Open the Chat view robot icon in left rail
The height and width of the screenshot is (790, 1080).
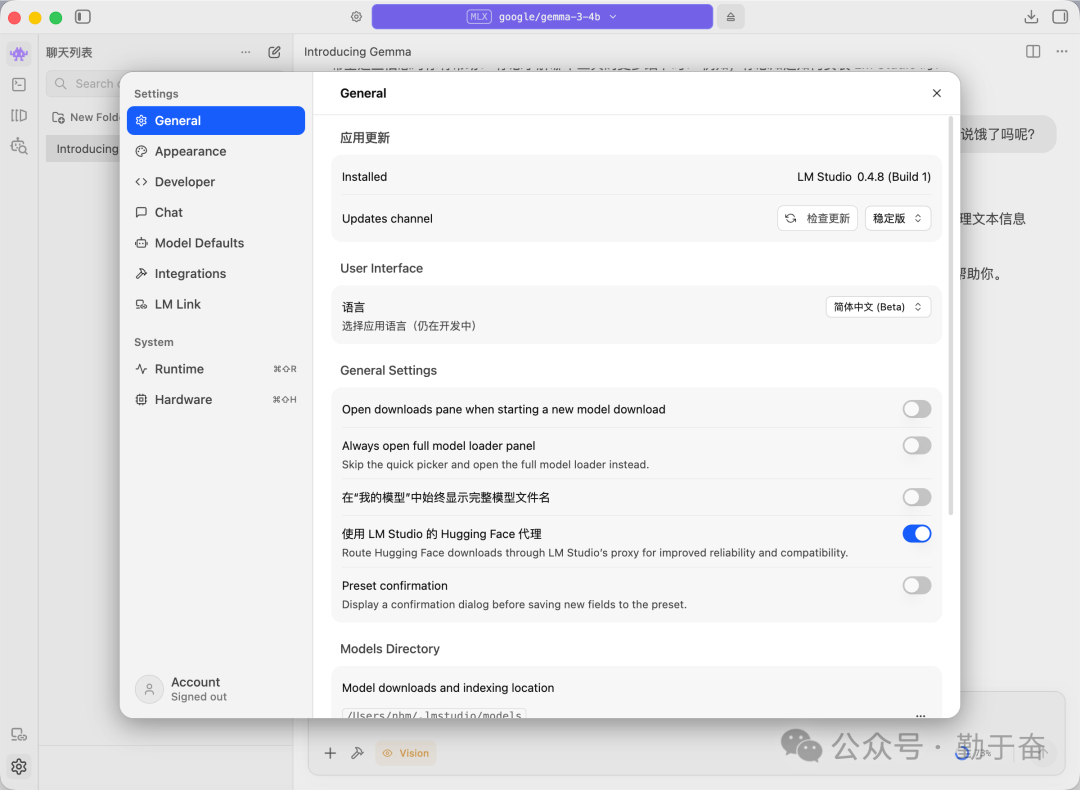[19, 53]
